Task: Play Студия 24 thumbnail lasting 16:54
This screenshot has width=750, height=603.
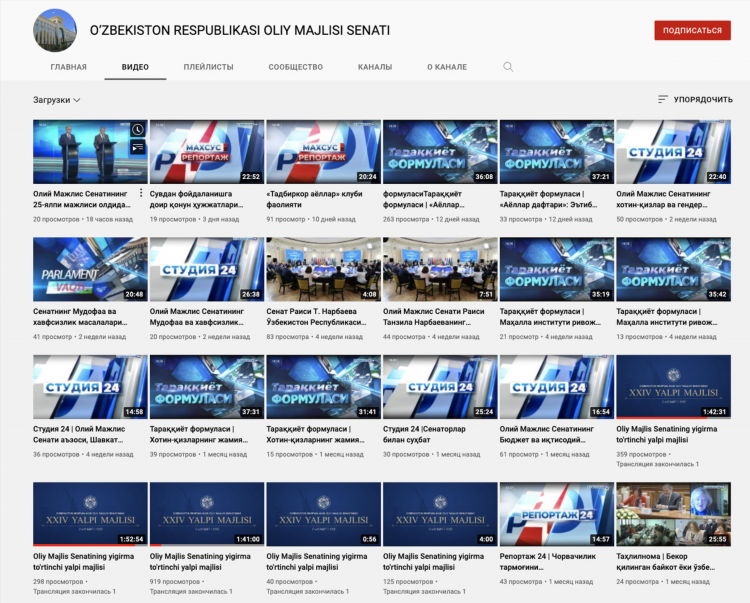Action: click(557, 387)
